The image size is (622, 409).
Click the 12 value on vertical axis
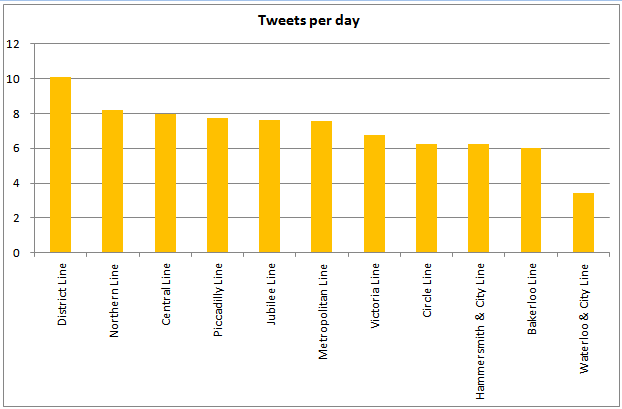tap(12, 44)
